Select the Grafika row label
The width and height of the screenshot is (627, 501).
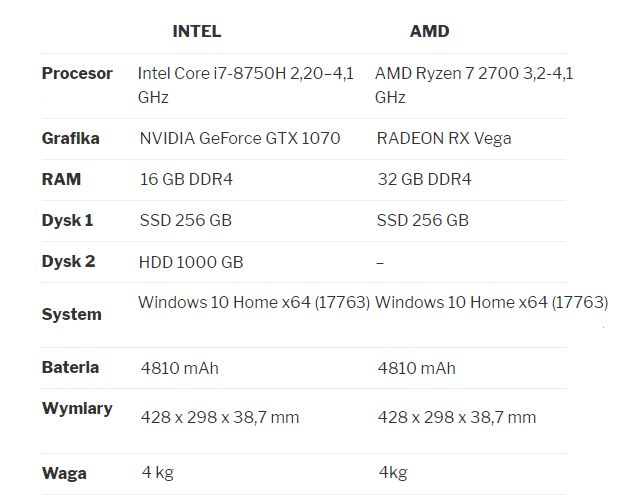(70, 138)
